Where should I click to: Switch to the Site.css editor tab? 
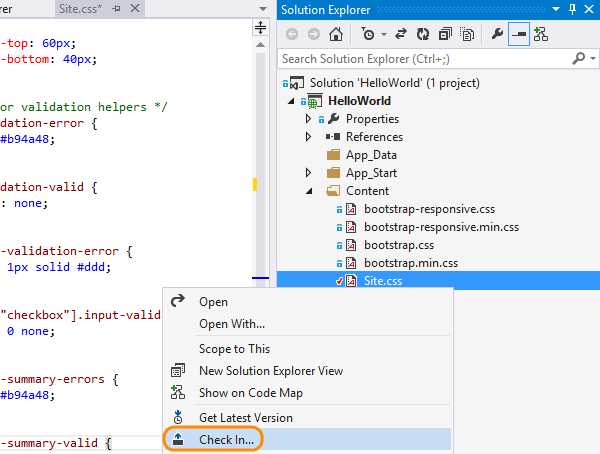pos(80,8)
